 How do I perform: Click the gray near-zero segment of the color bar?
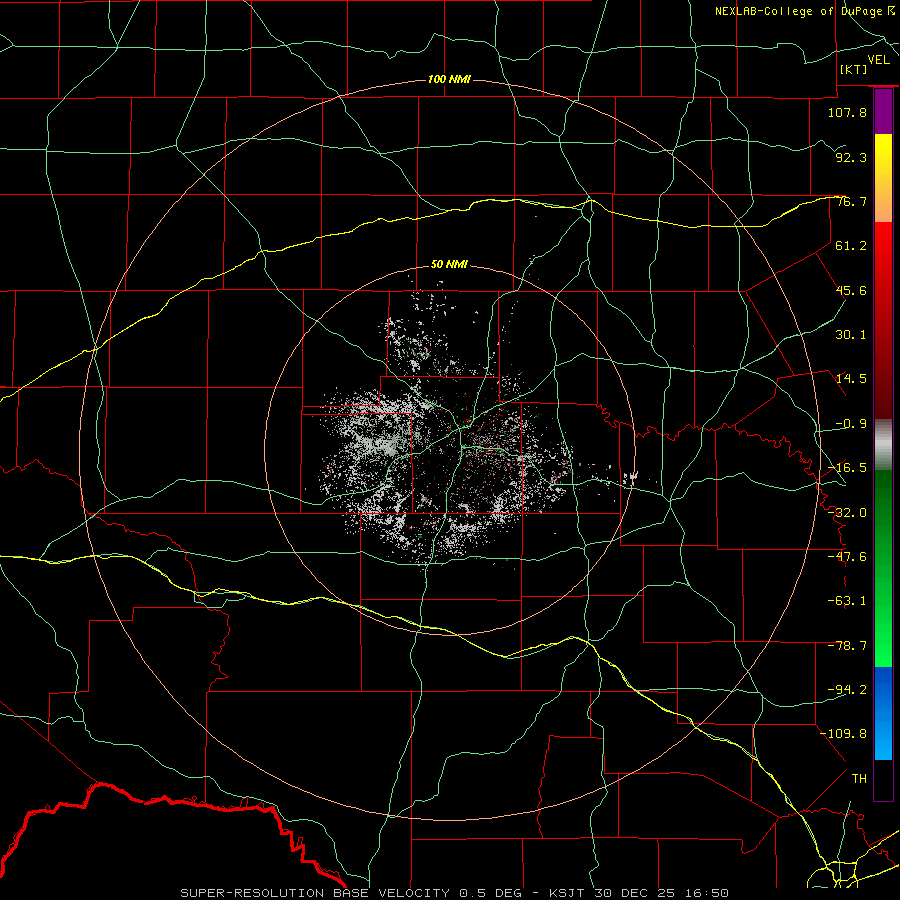(883, 445)
